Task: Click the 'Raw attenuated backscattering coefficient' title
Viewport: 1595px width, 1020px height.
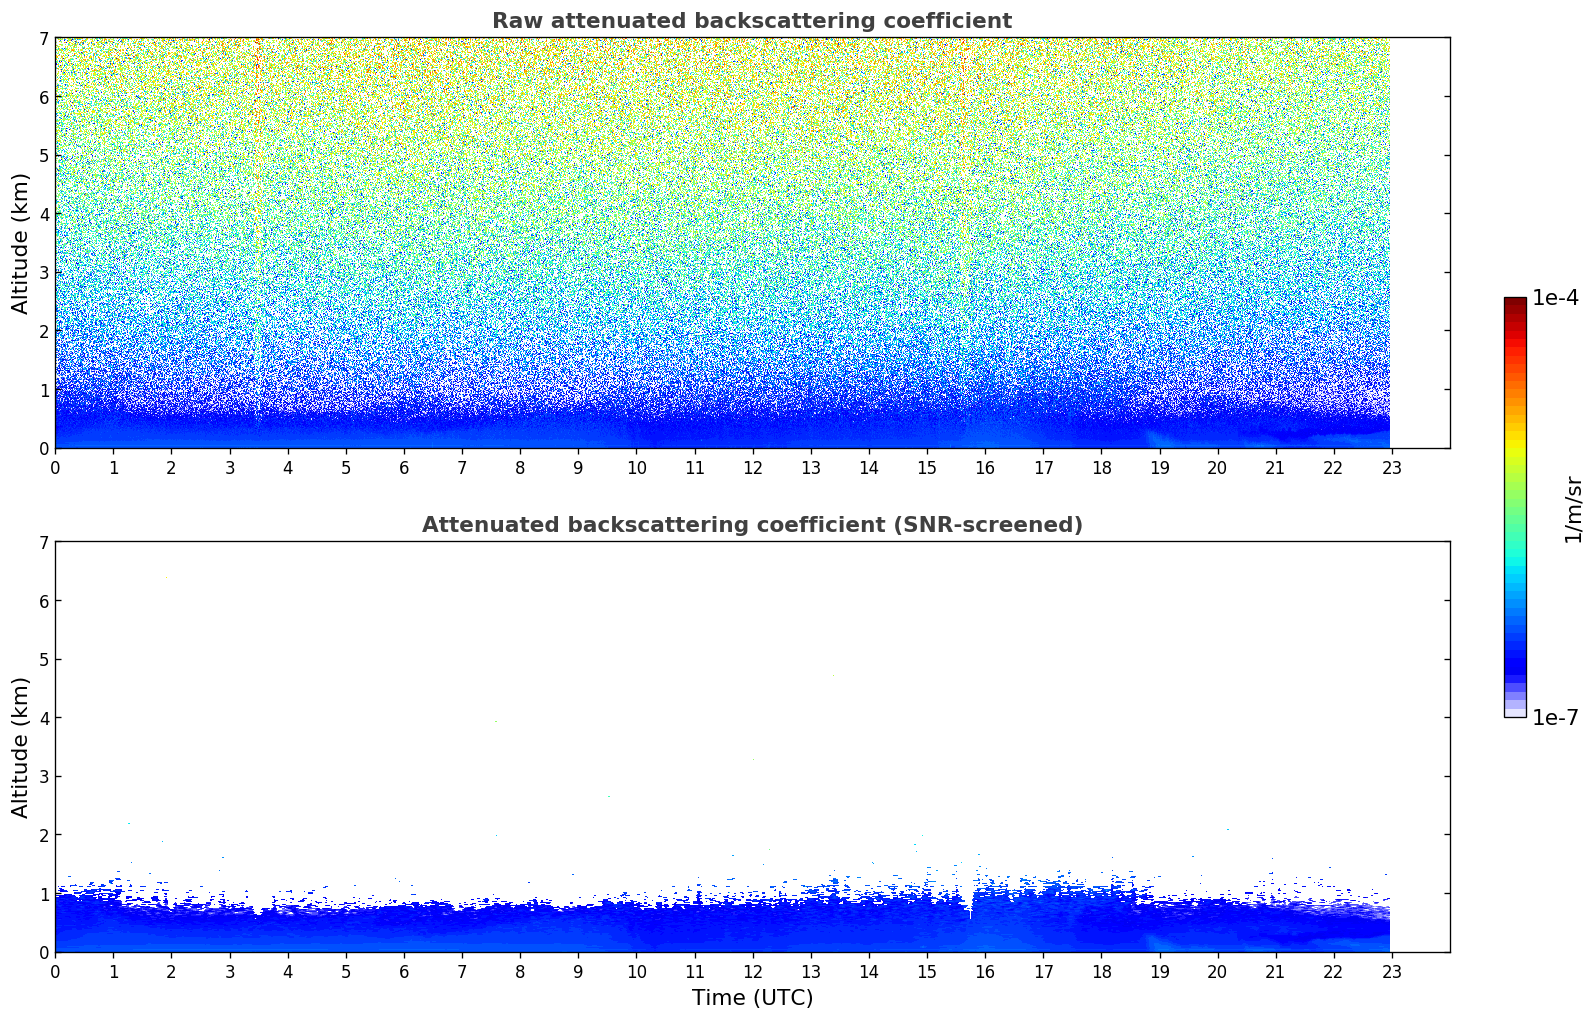Action: [x=752, y=21]
